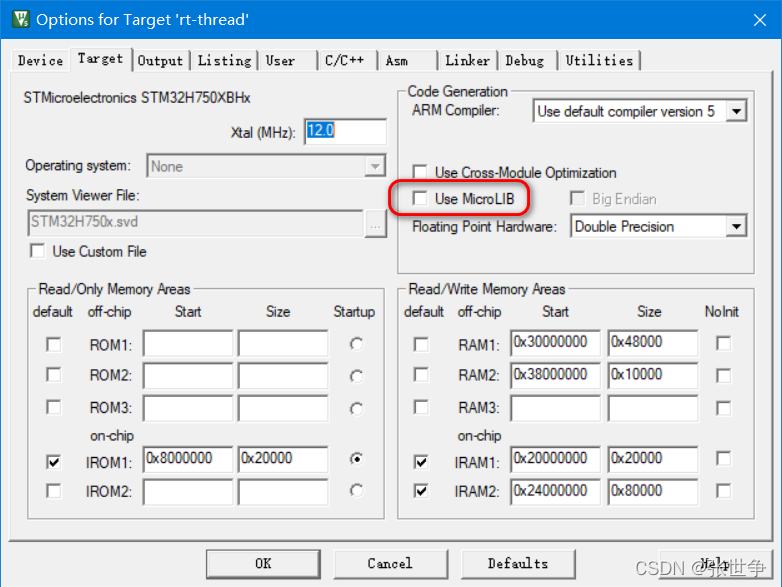Viewport: 782px width, 587px height.
Task: Check the ROM1 default checkbox
Action: coord(53,344)
